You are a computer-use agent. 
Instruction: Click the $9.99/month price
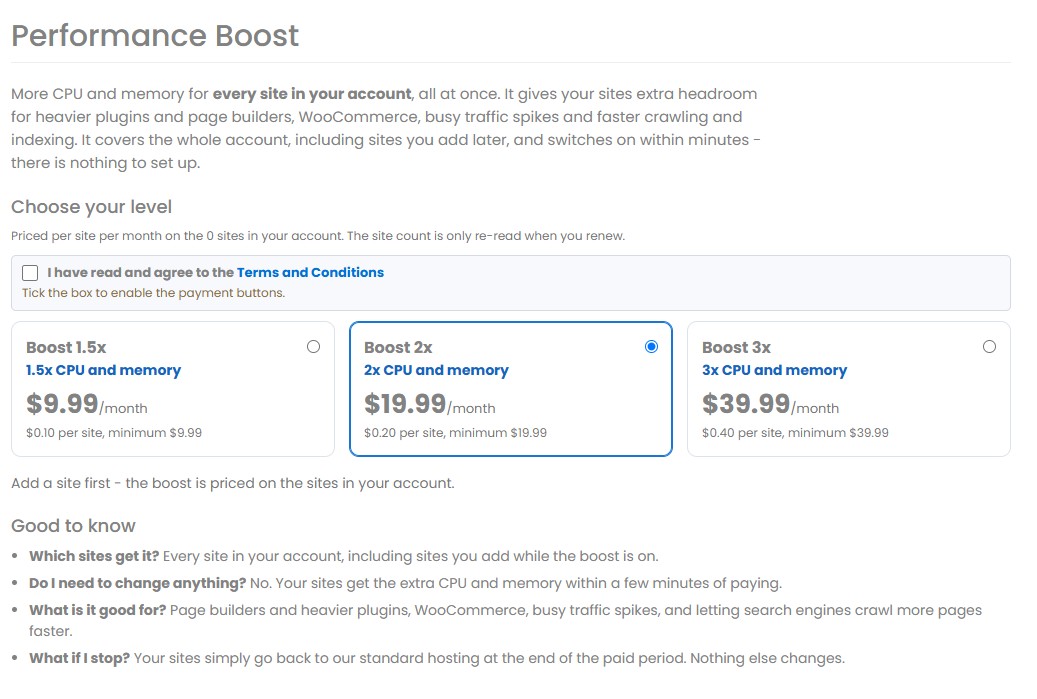[87, 404]
